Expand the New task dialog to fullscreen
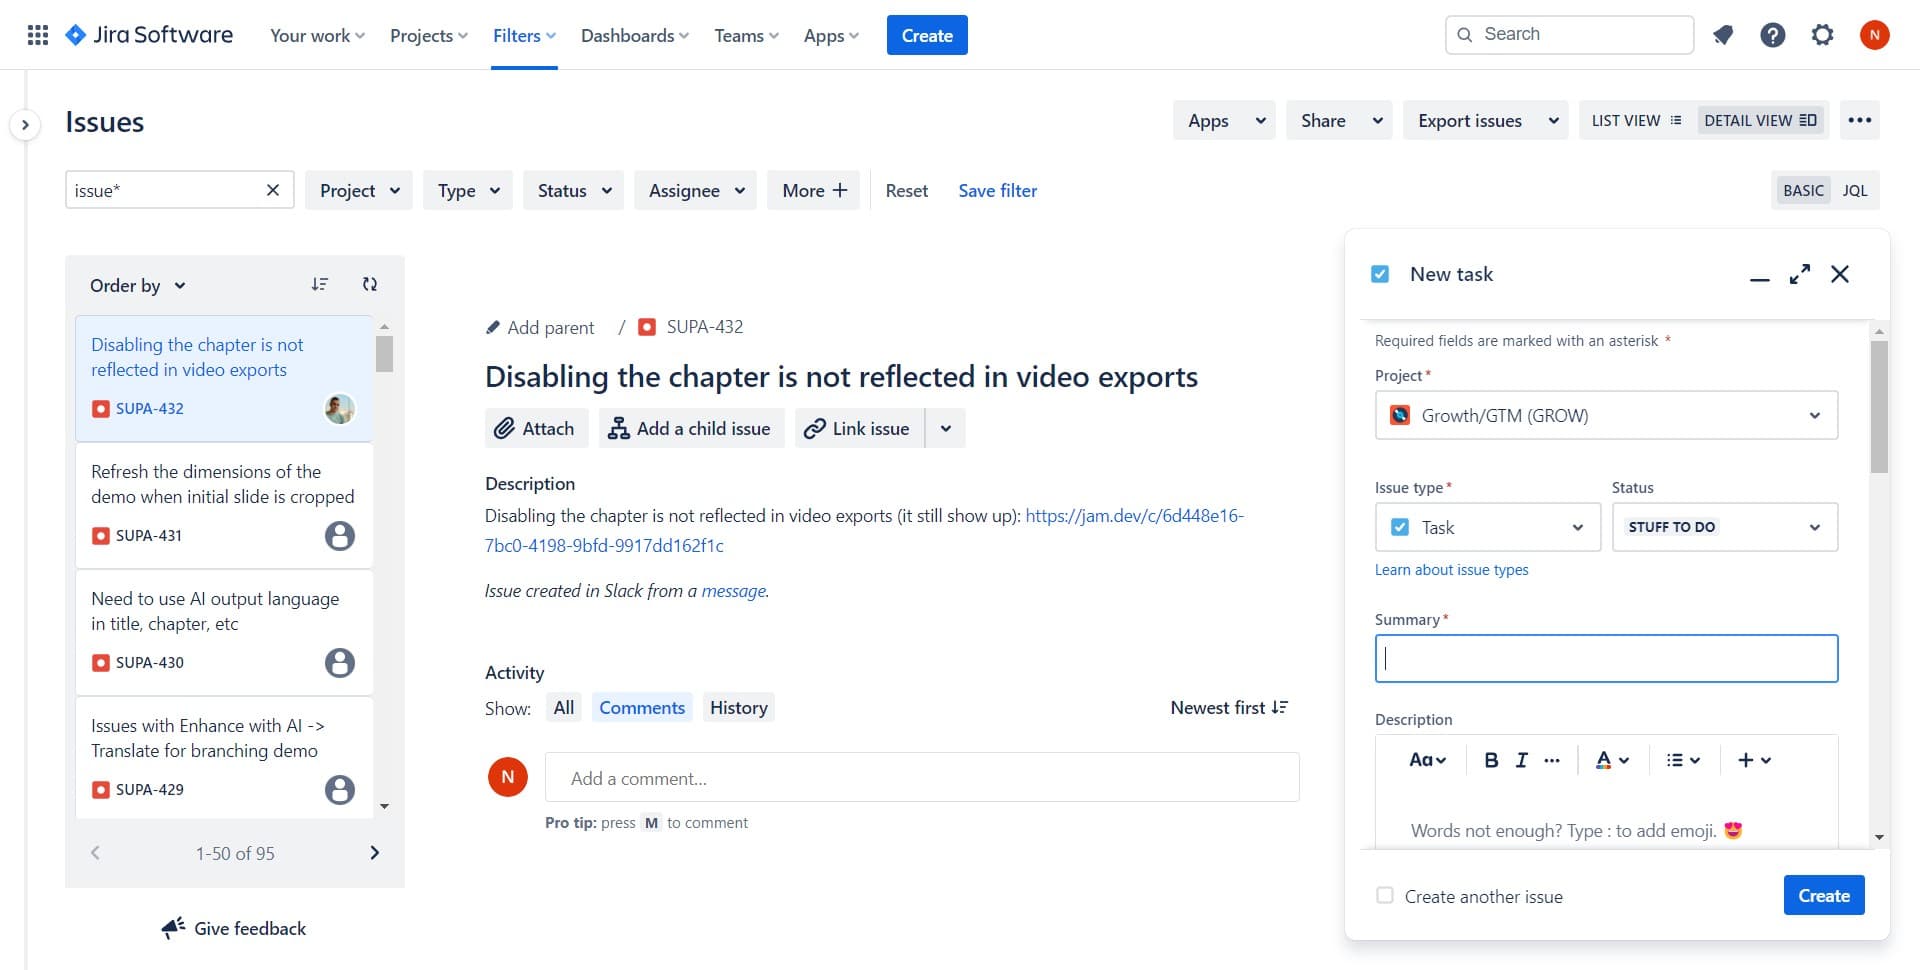This screenshot has height=970, width=1920. [1799, 274]
